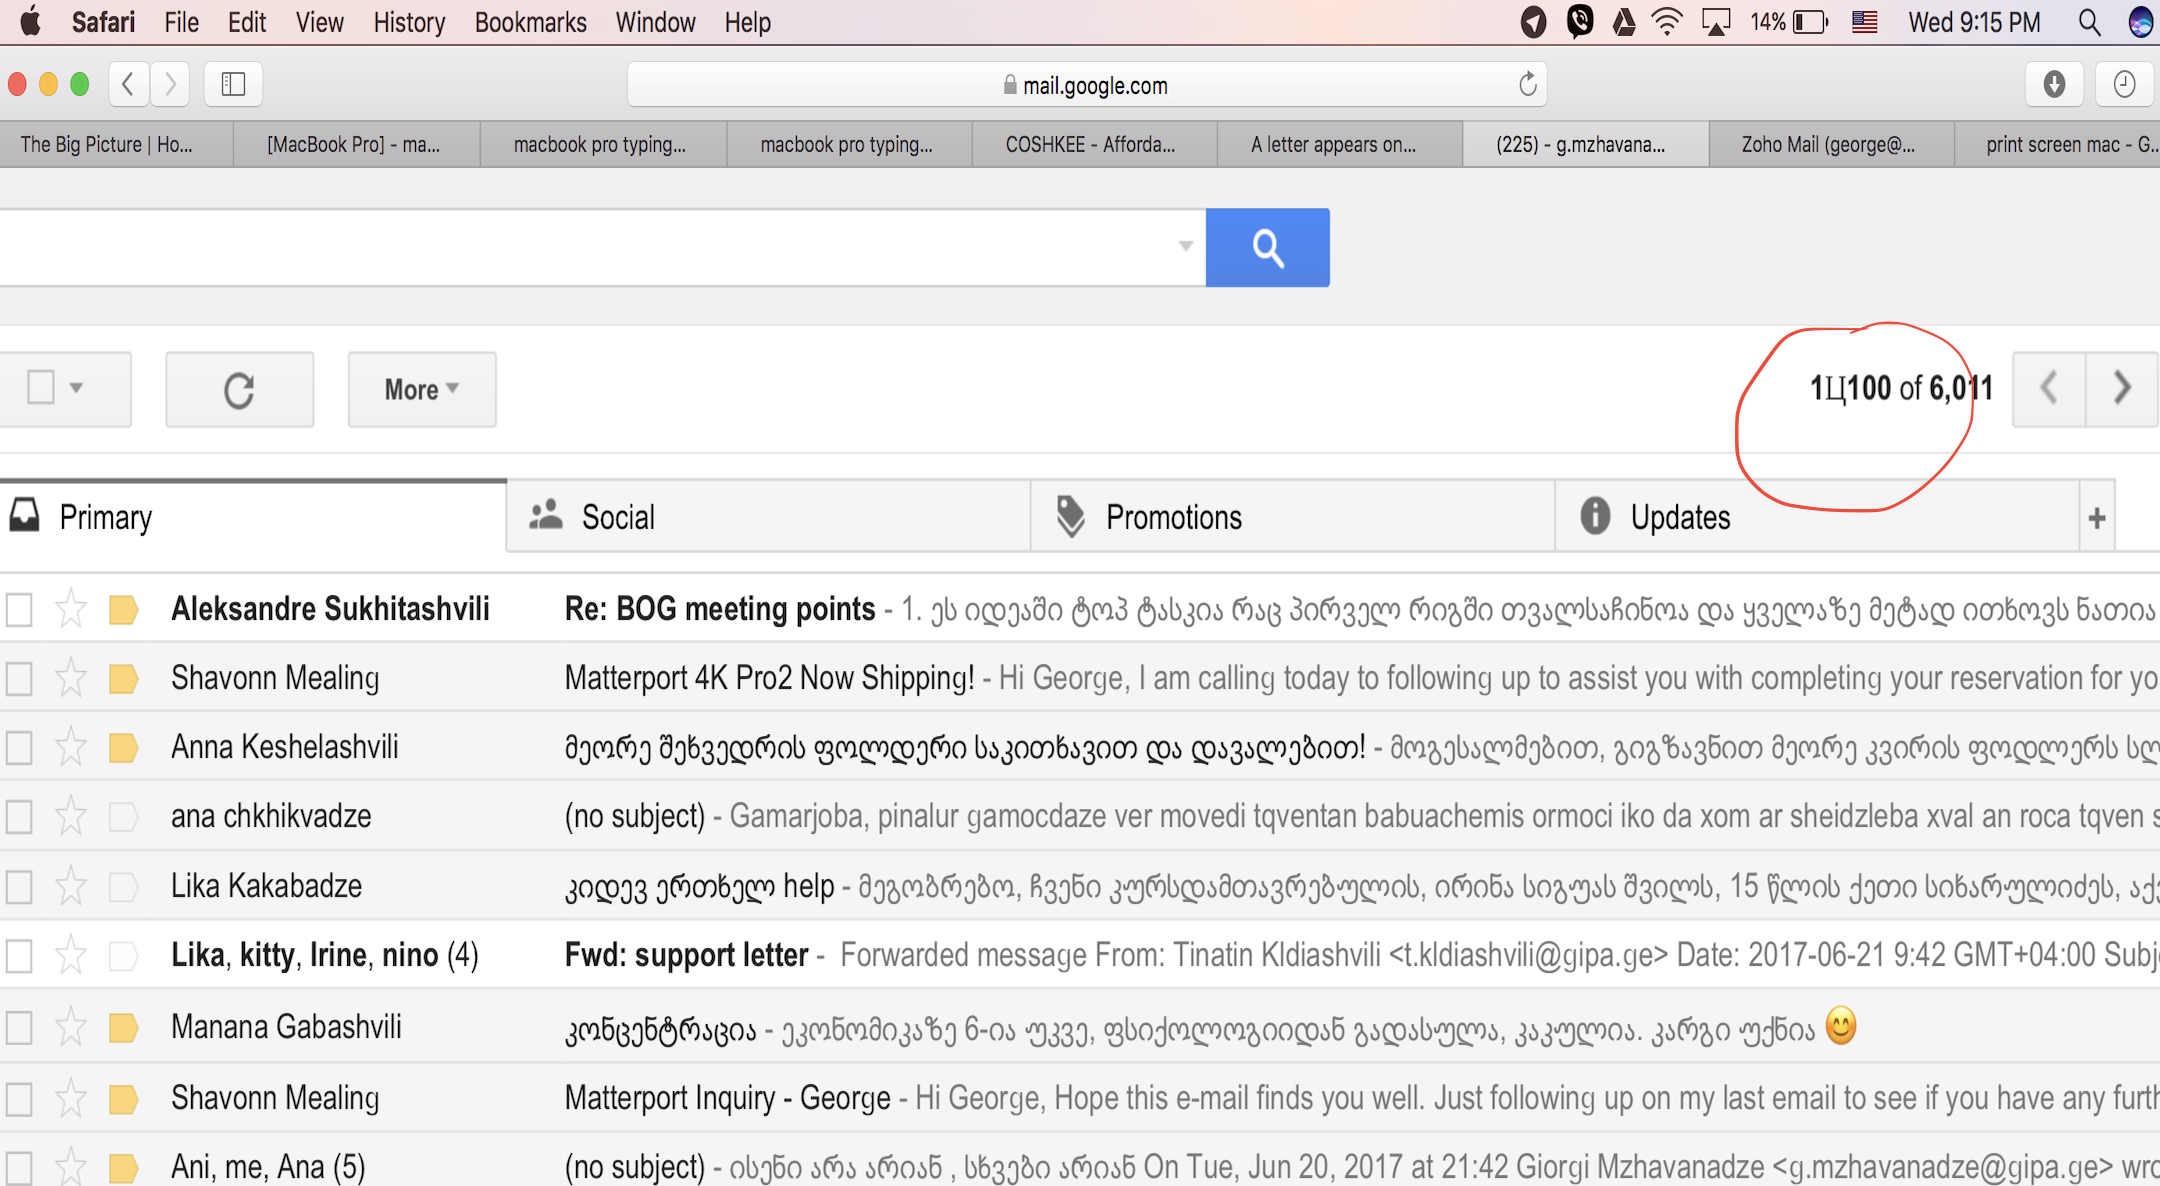
Task: Tick the Manana Gabashvili email checkbox
Action: pyautogui.click(x=20, y=1028)
